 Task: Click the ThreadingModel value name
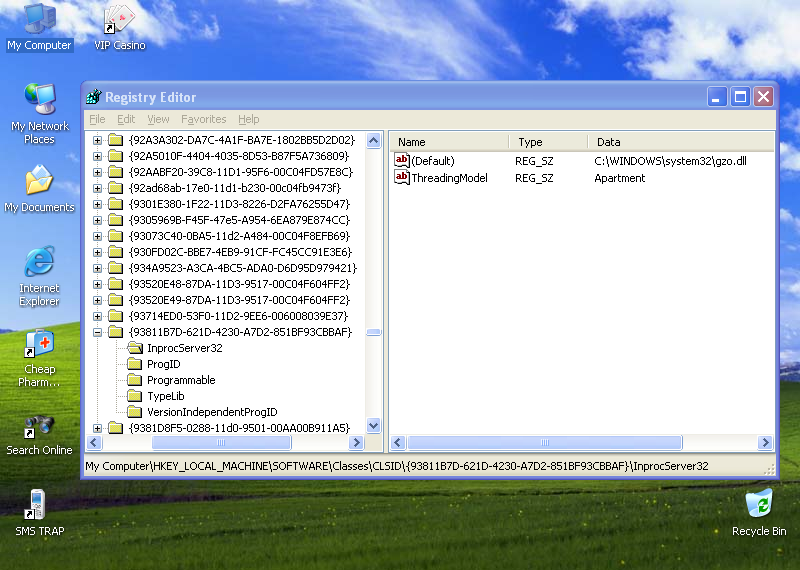pyautogui.click(x=449, y=178)
